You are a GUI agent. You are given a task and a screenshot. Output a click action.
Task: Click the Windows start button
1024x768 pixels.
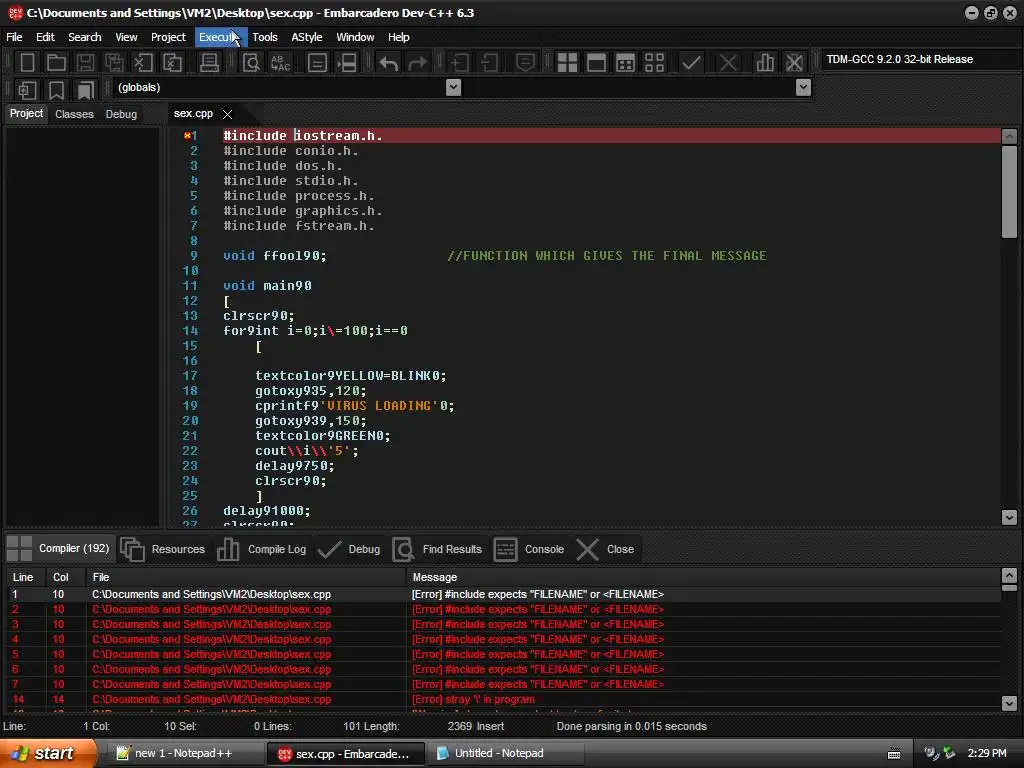(48, 753)
